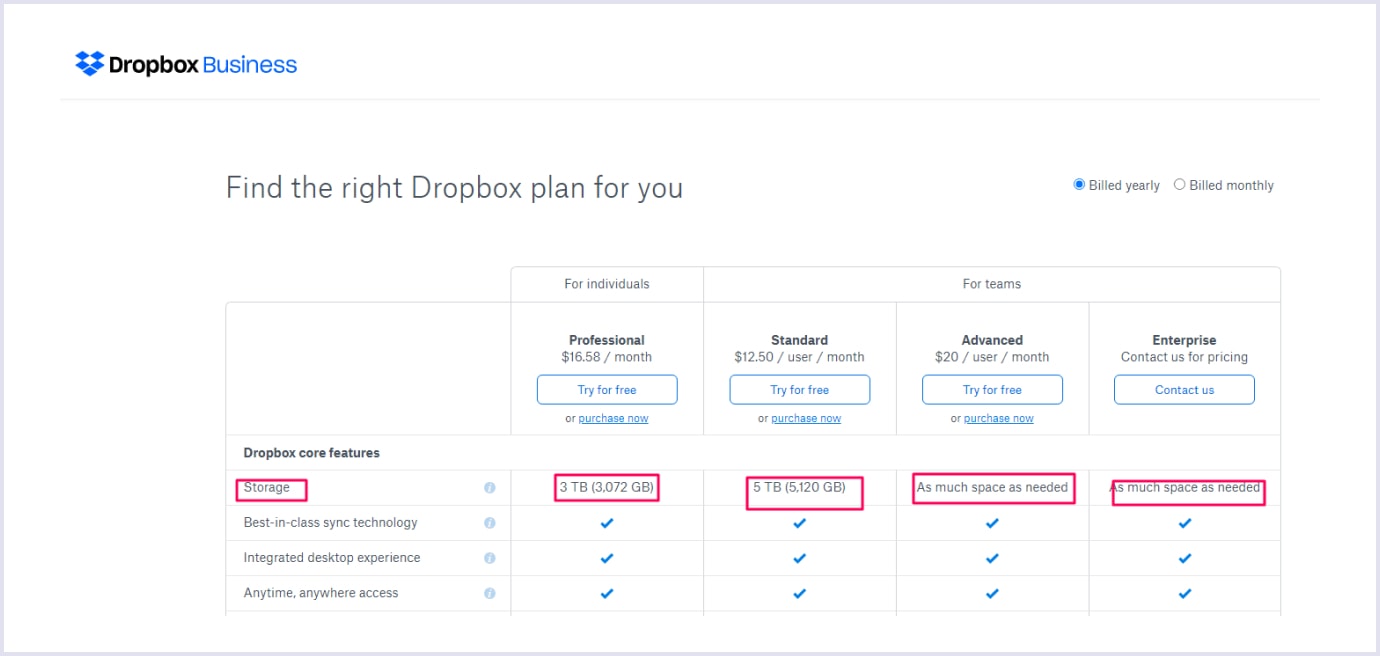1380x656 pixels.
Task: Click the Dropbox Business logo
Action: click(185, 62)
